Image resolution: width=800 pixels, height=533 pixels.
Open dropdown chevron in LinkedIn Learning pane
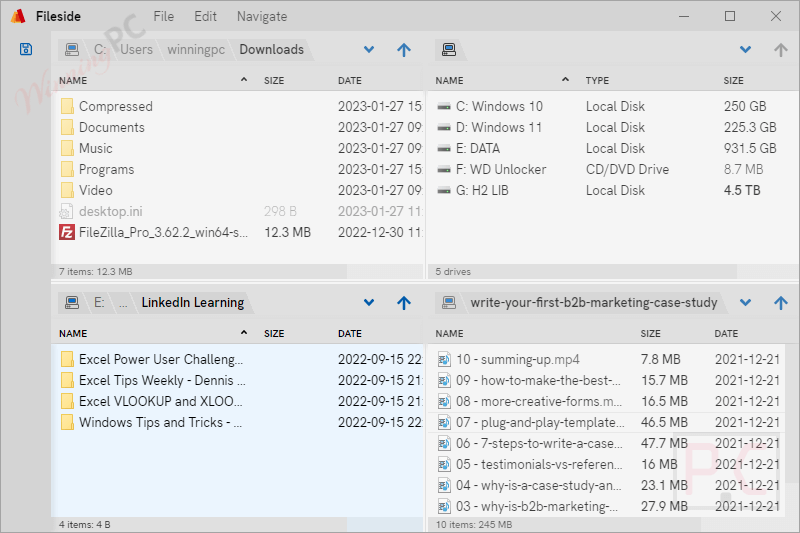[369, 302]
